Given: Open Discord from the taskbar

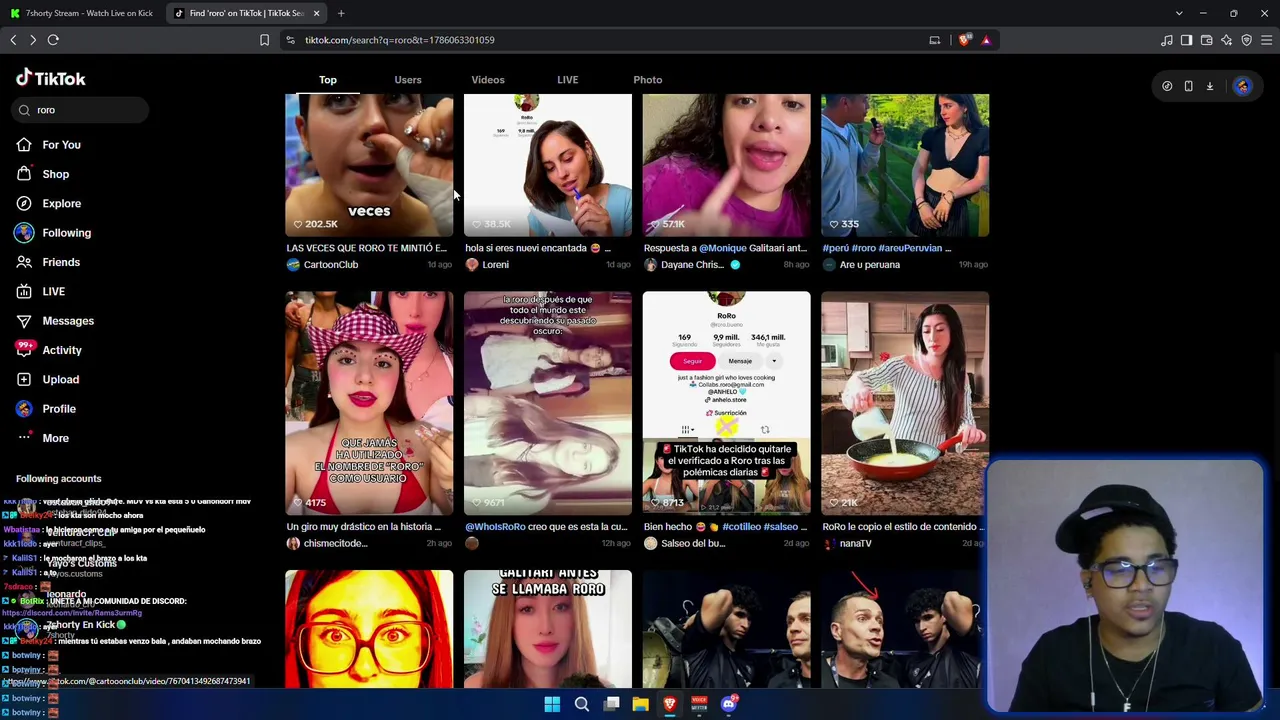Looking at the screenshot, I should click(729, 704).
